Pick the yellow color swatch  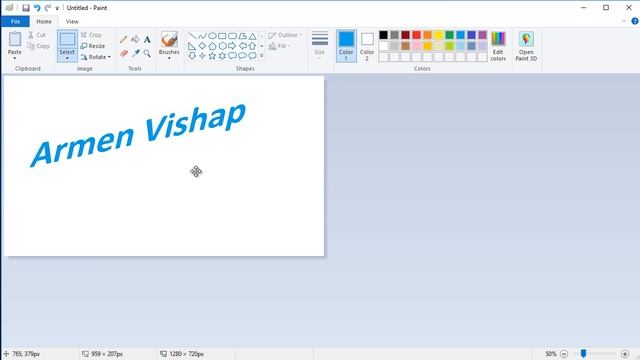[x=438, y=35]
